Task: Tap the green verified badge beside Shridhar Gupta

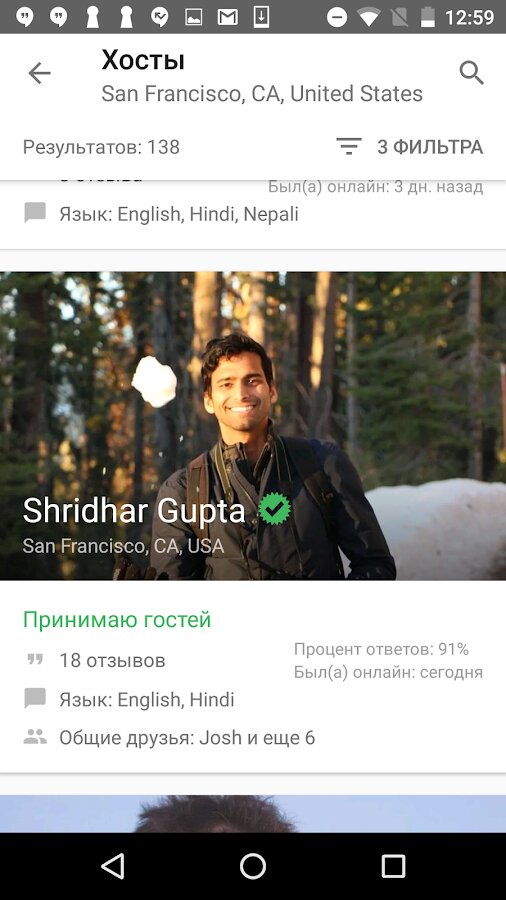Action: coord(274,509)
